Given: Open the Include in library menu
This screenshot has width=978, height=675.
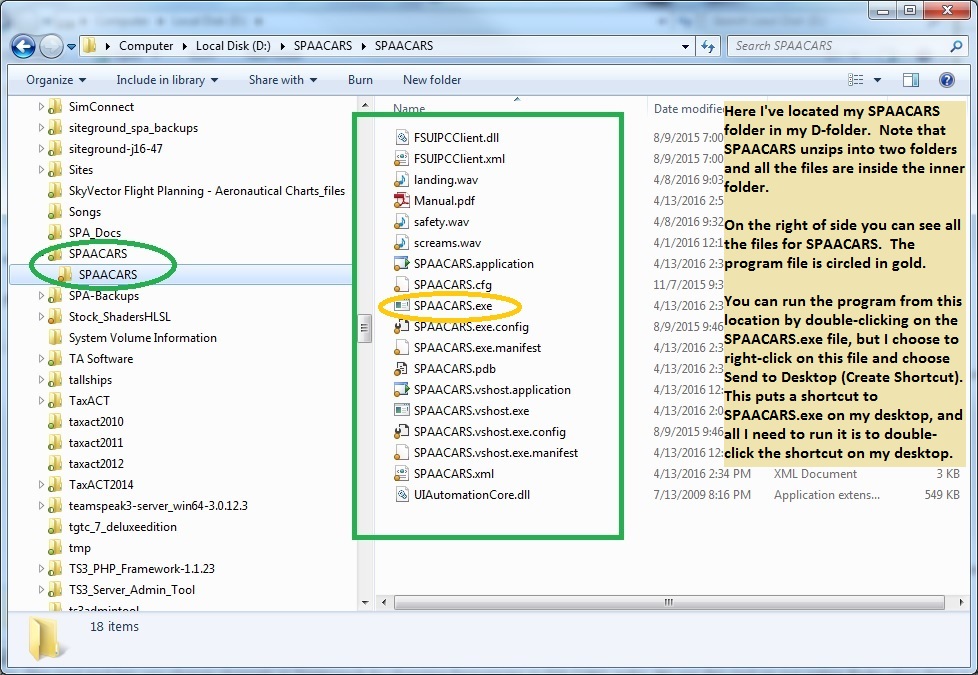Looking at the screenshot, I should point(167,80).
